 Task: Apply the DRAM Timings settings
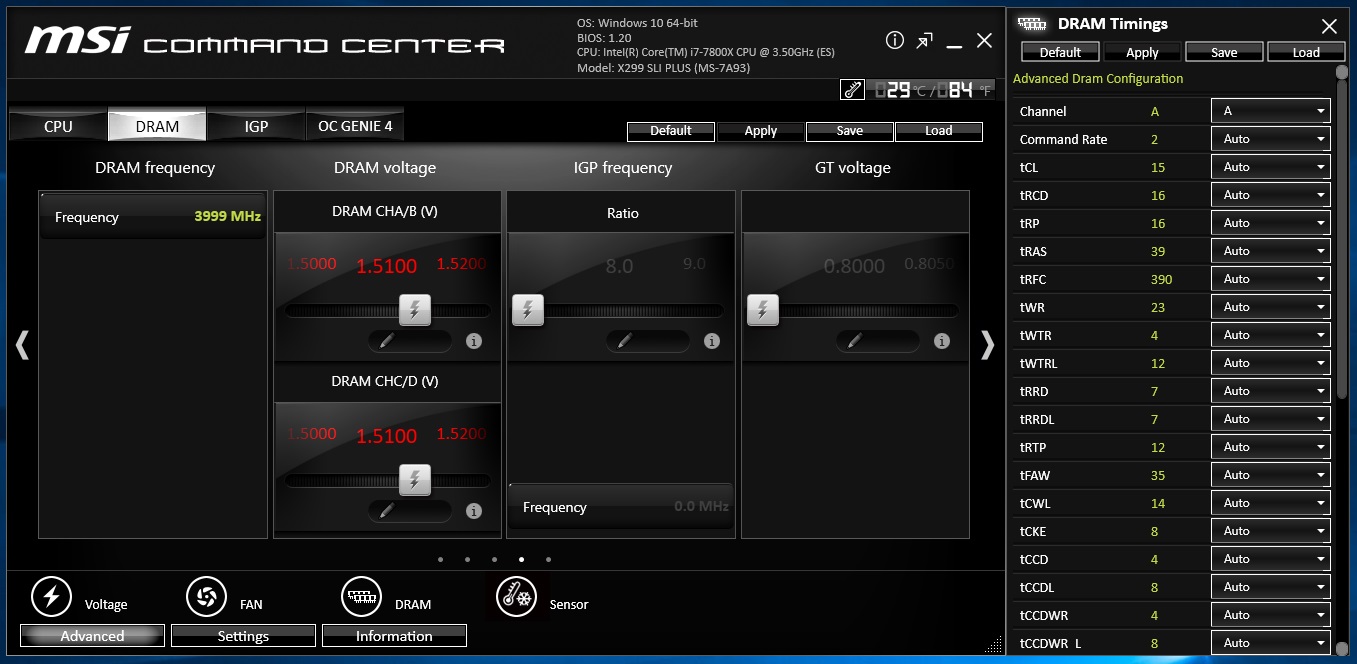click(x=1142, y=51)
